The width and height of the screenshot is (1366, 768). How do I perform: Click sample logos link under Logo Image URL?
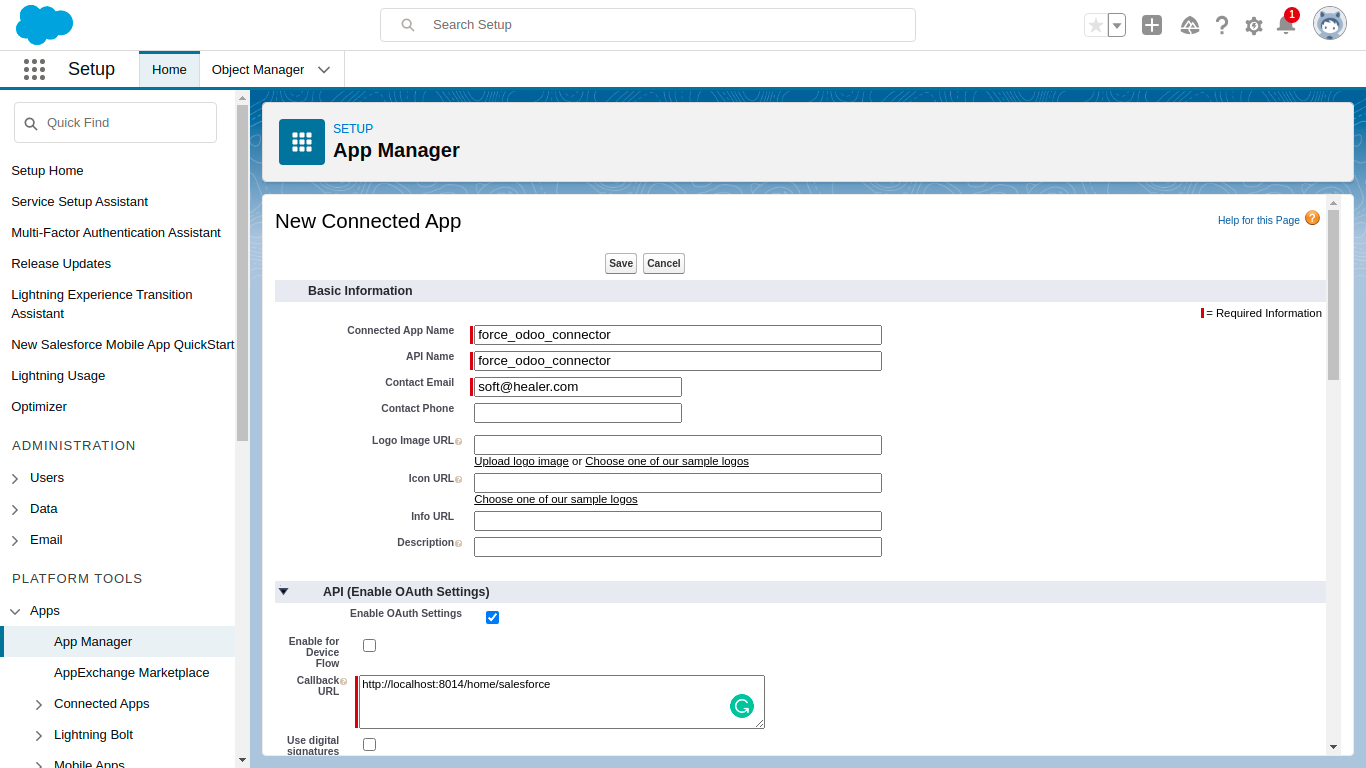[x=667, y=461]
